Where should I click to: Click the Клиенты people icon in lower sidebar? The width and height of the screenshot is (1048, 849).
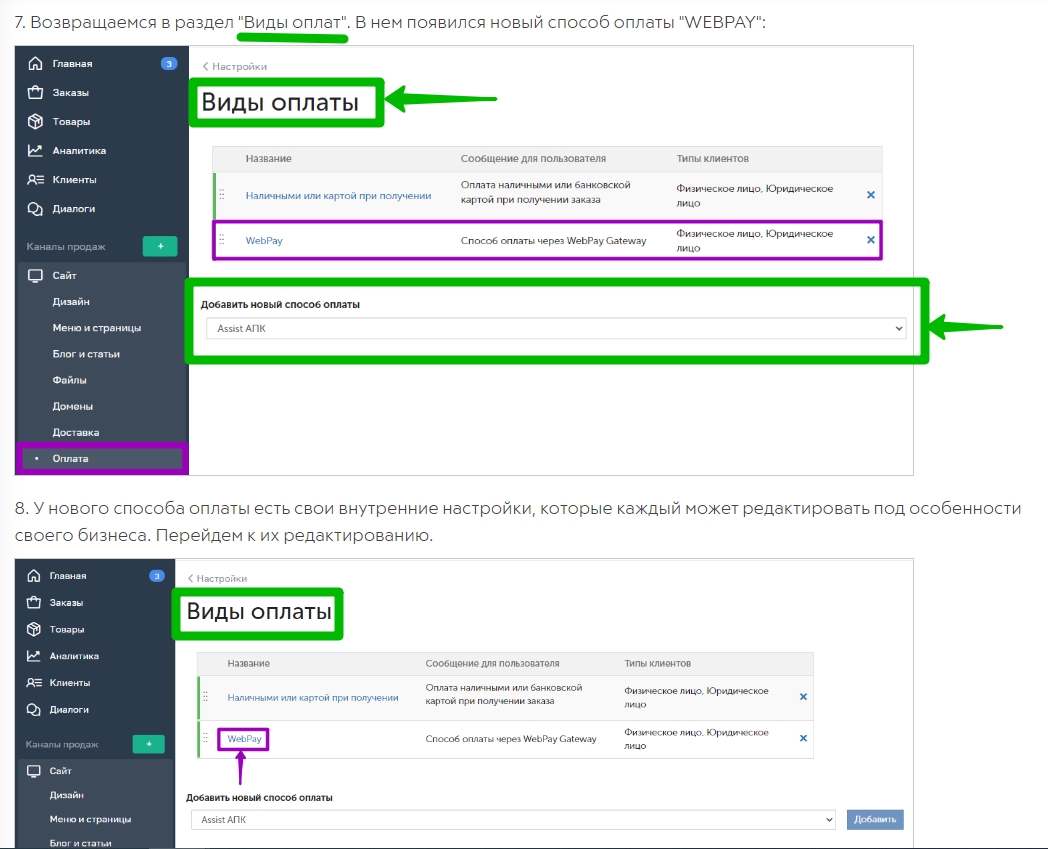coord(34,683)
